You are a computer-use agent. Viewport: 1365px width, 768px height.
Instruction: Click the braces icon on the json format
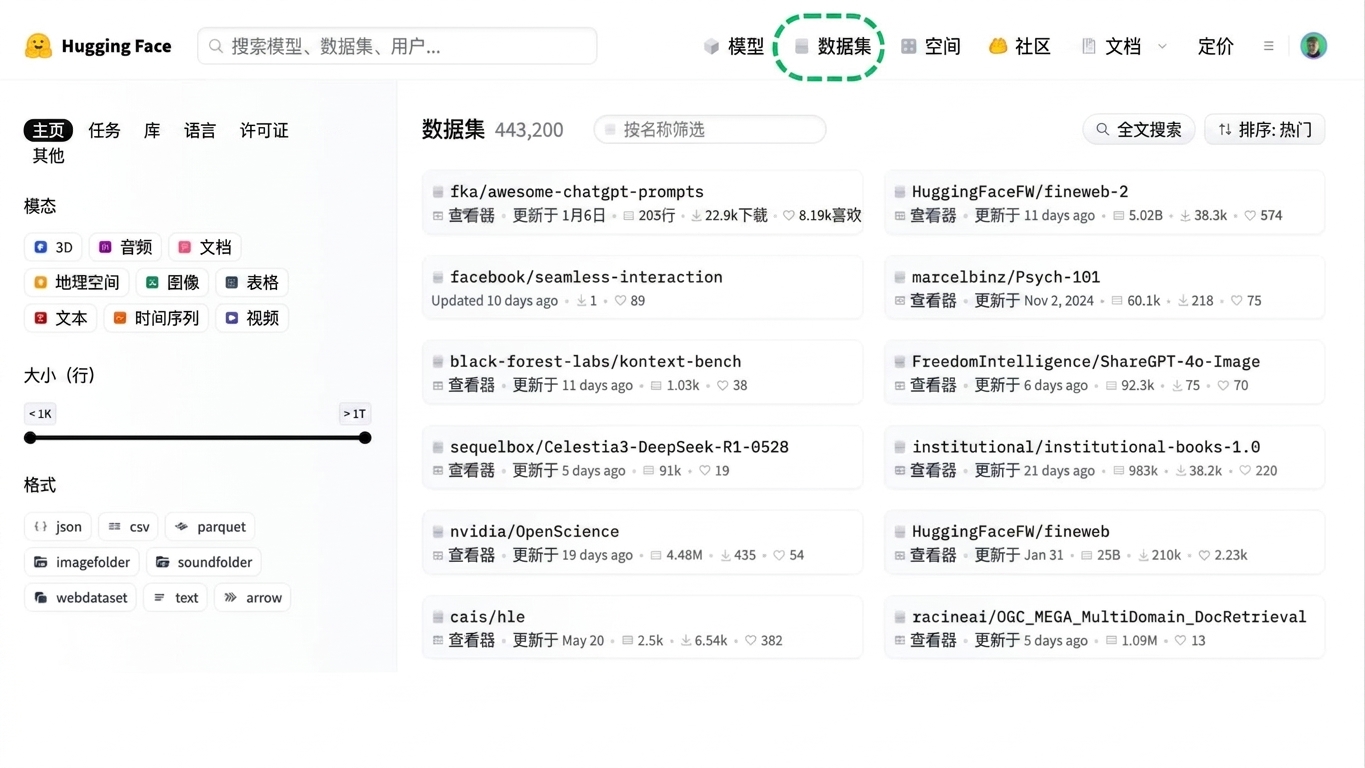[41, 526]
